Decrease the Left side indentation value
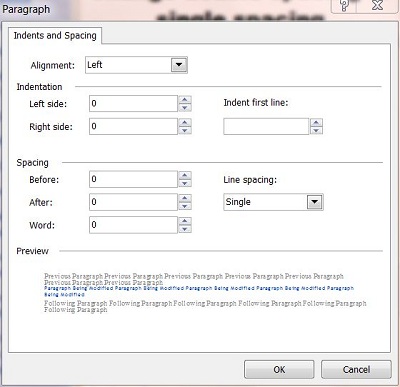The width and height of the screenshot is (400, 387). tap(185, 107)
